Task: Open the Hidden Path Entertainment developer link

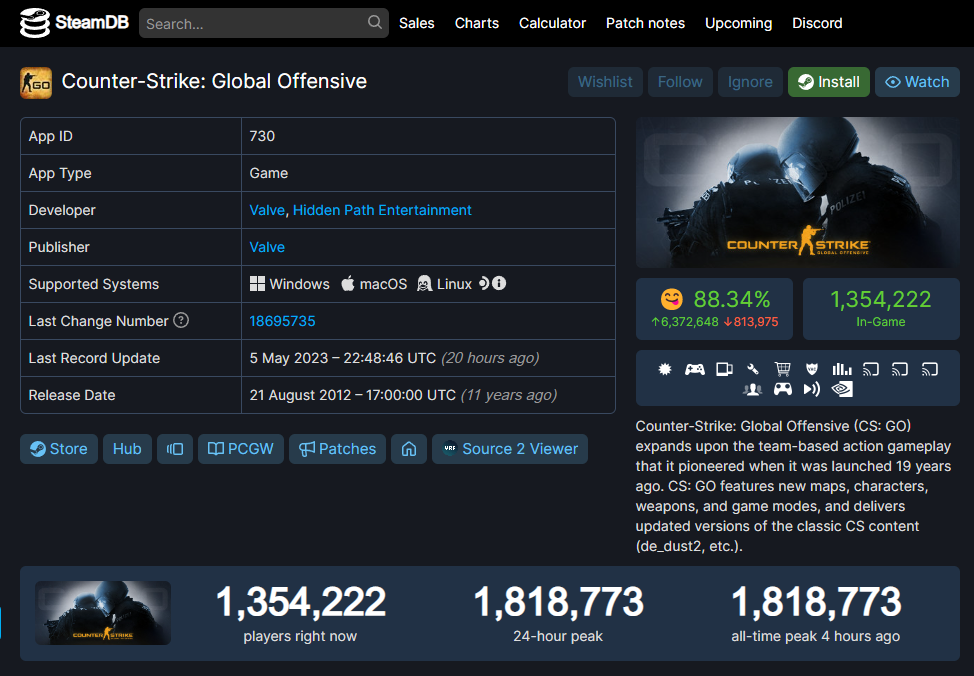Action: (382, 210)
